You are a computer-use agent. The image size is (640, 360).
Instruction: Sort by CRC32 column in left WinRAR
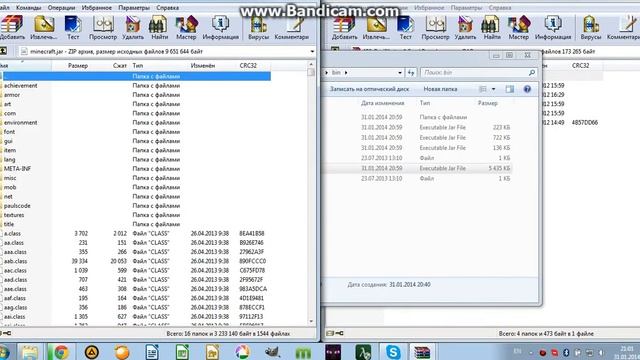[248, 65]
